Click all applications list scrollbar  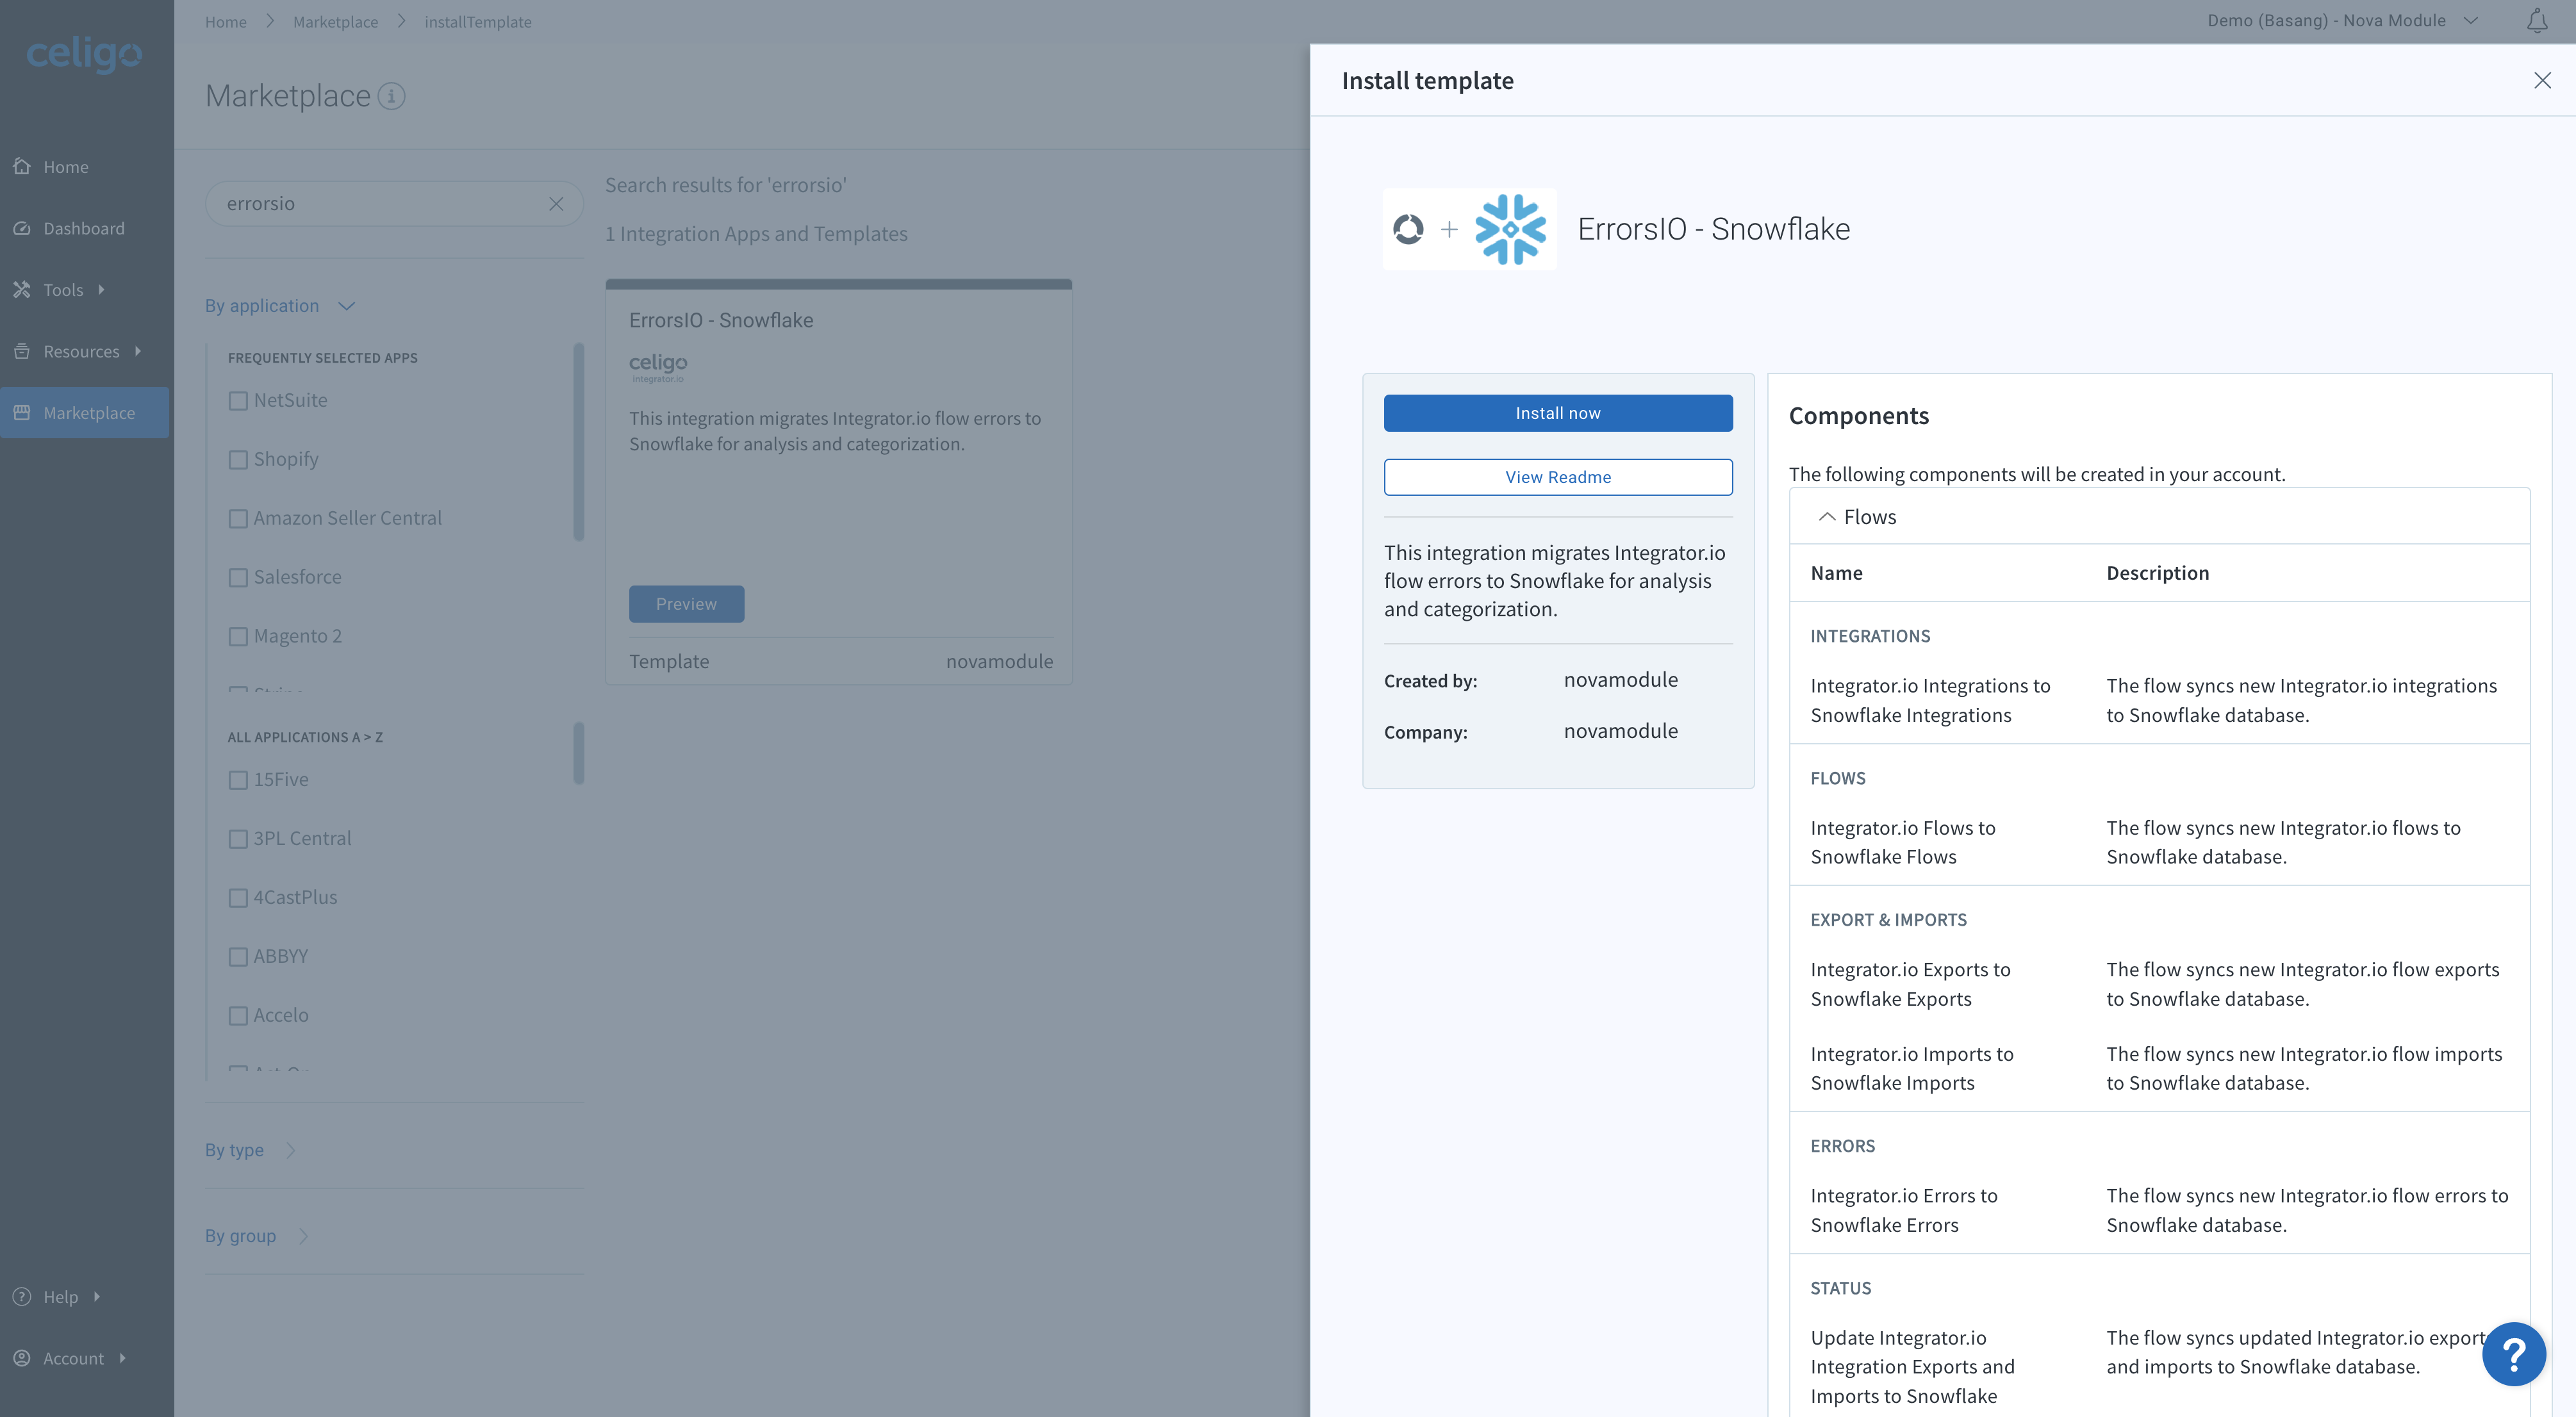click(x=578, y=753)
